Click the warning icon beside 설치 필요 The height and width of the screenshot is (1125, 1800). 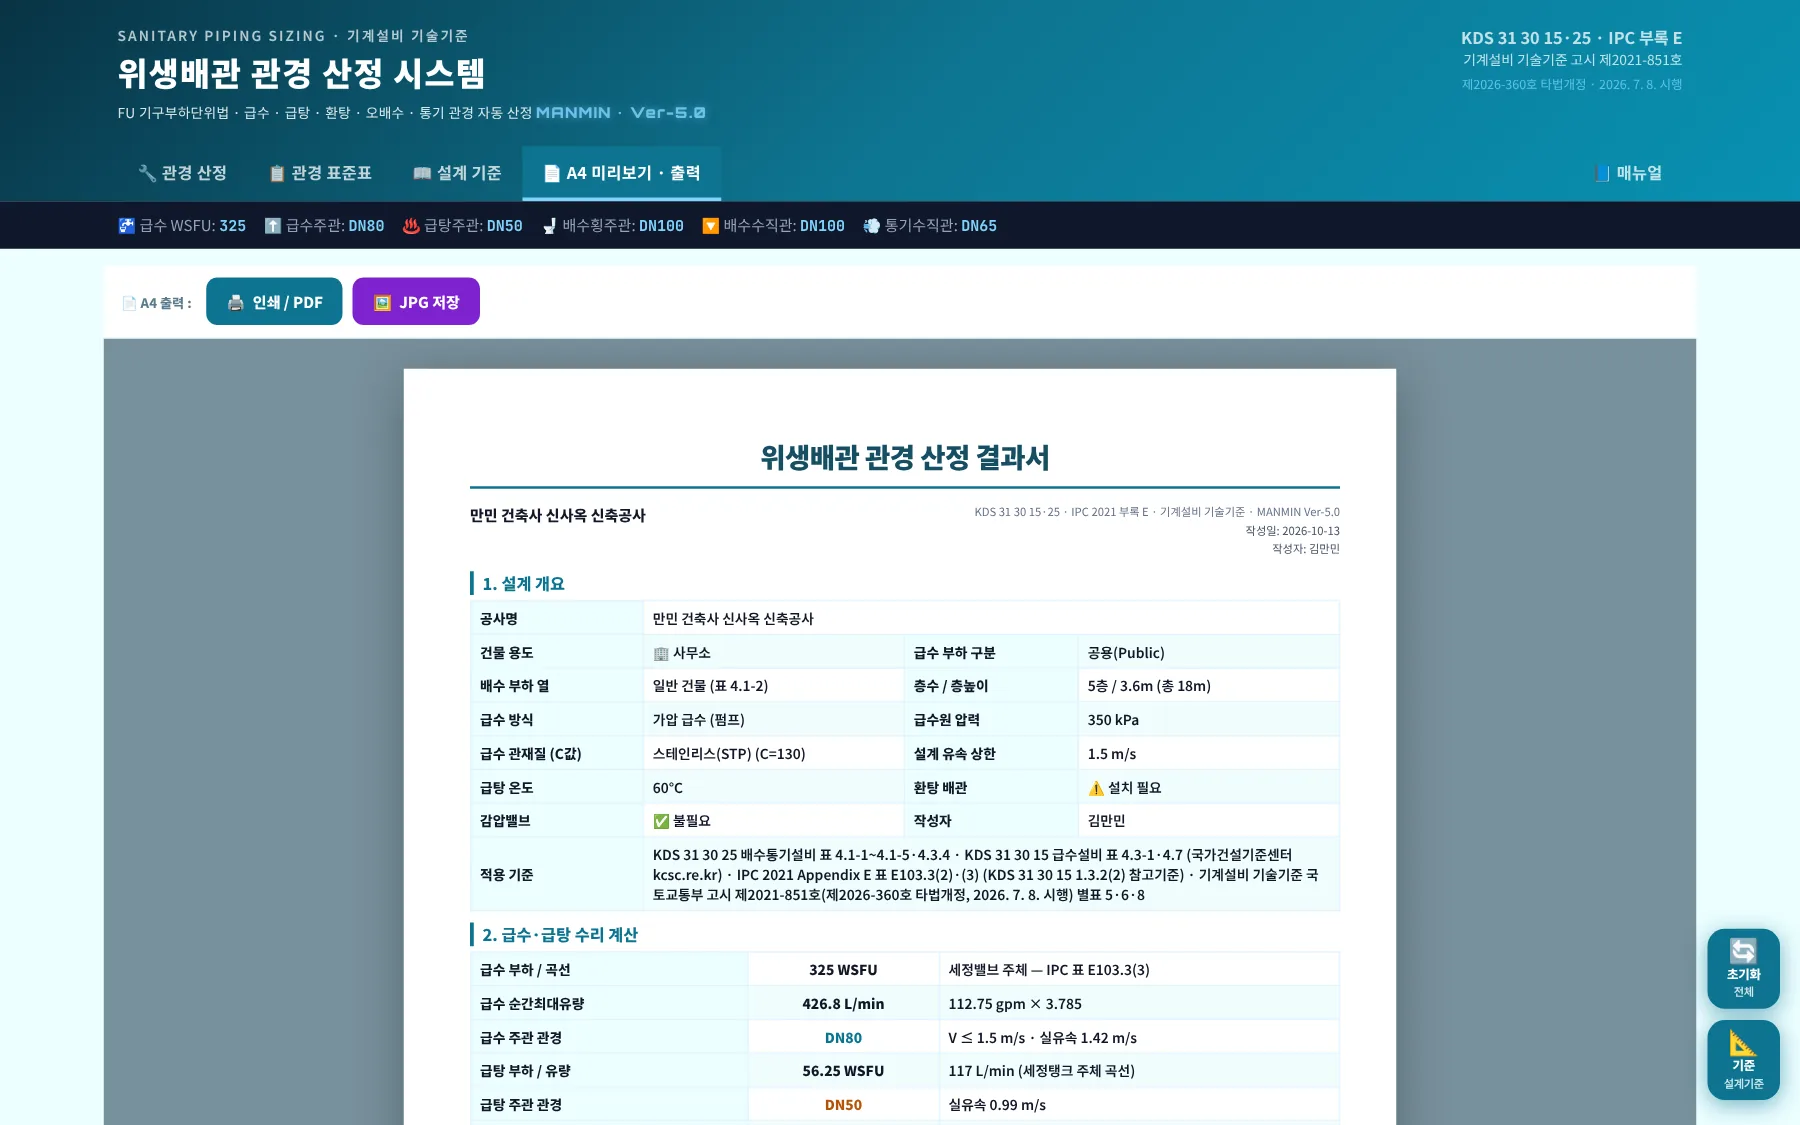coord(1096,788)
